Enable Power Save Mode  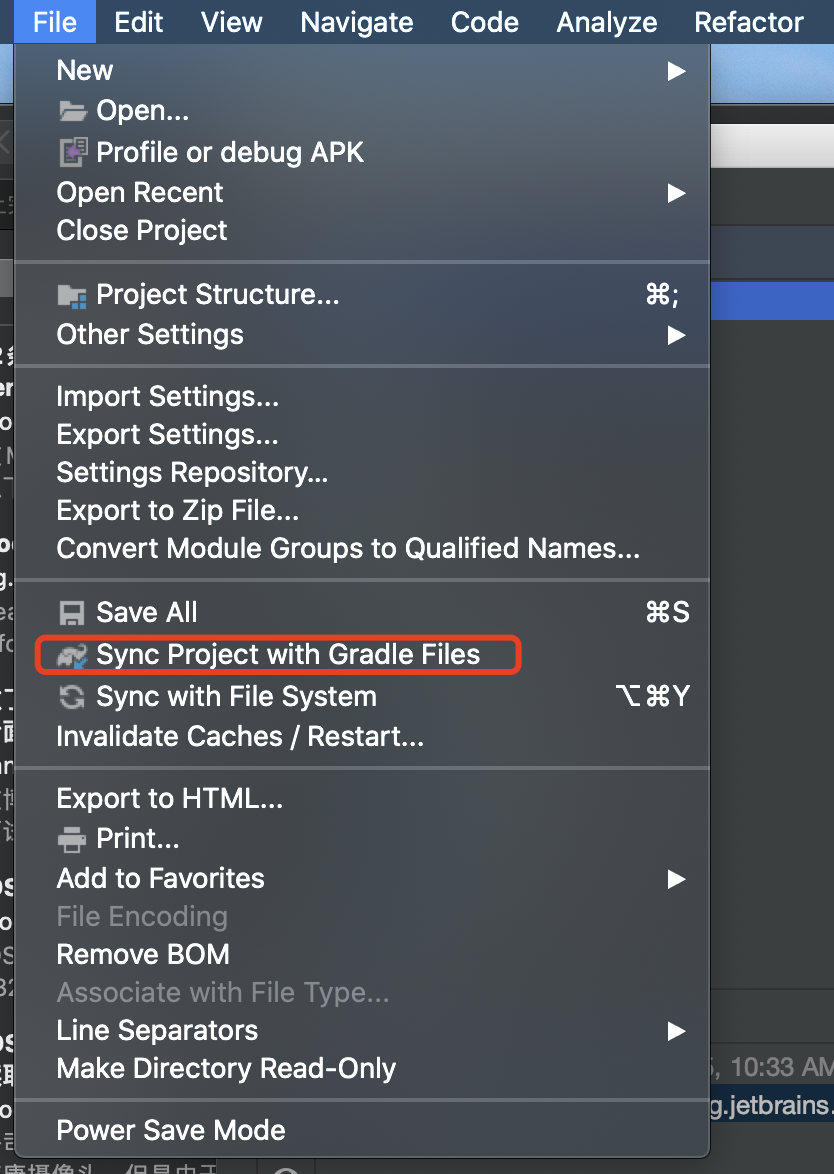[170, 1130]
